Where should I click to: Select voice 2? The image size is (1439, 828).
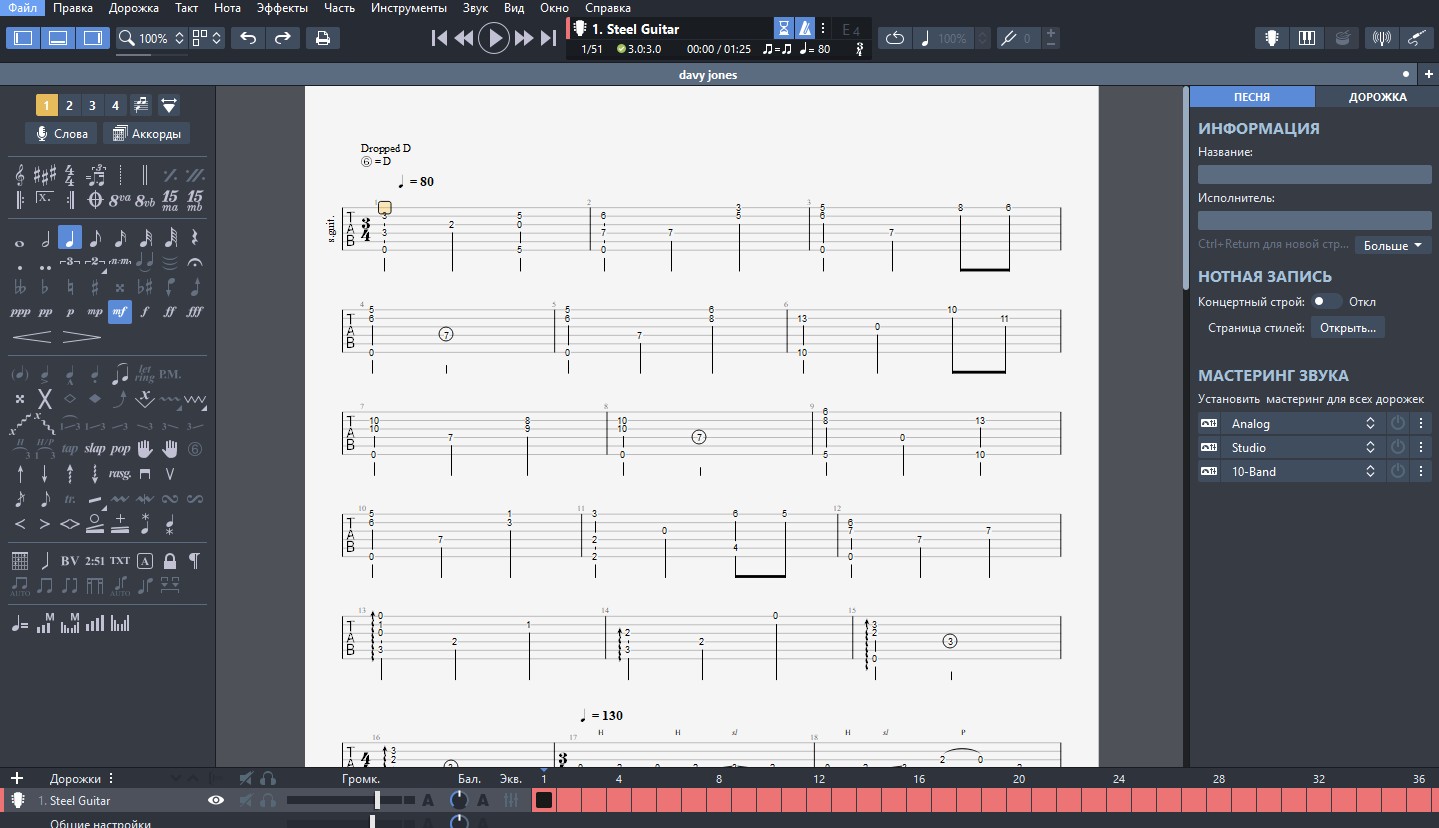[x=69, y=105]
